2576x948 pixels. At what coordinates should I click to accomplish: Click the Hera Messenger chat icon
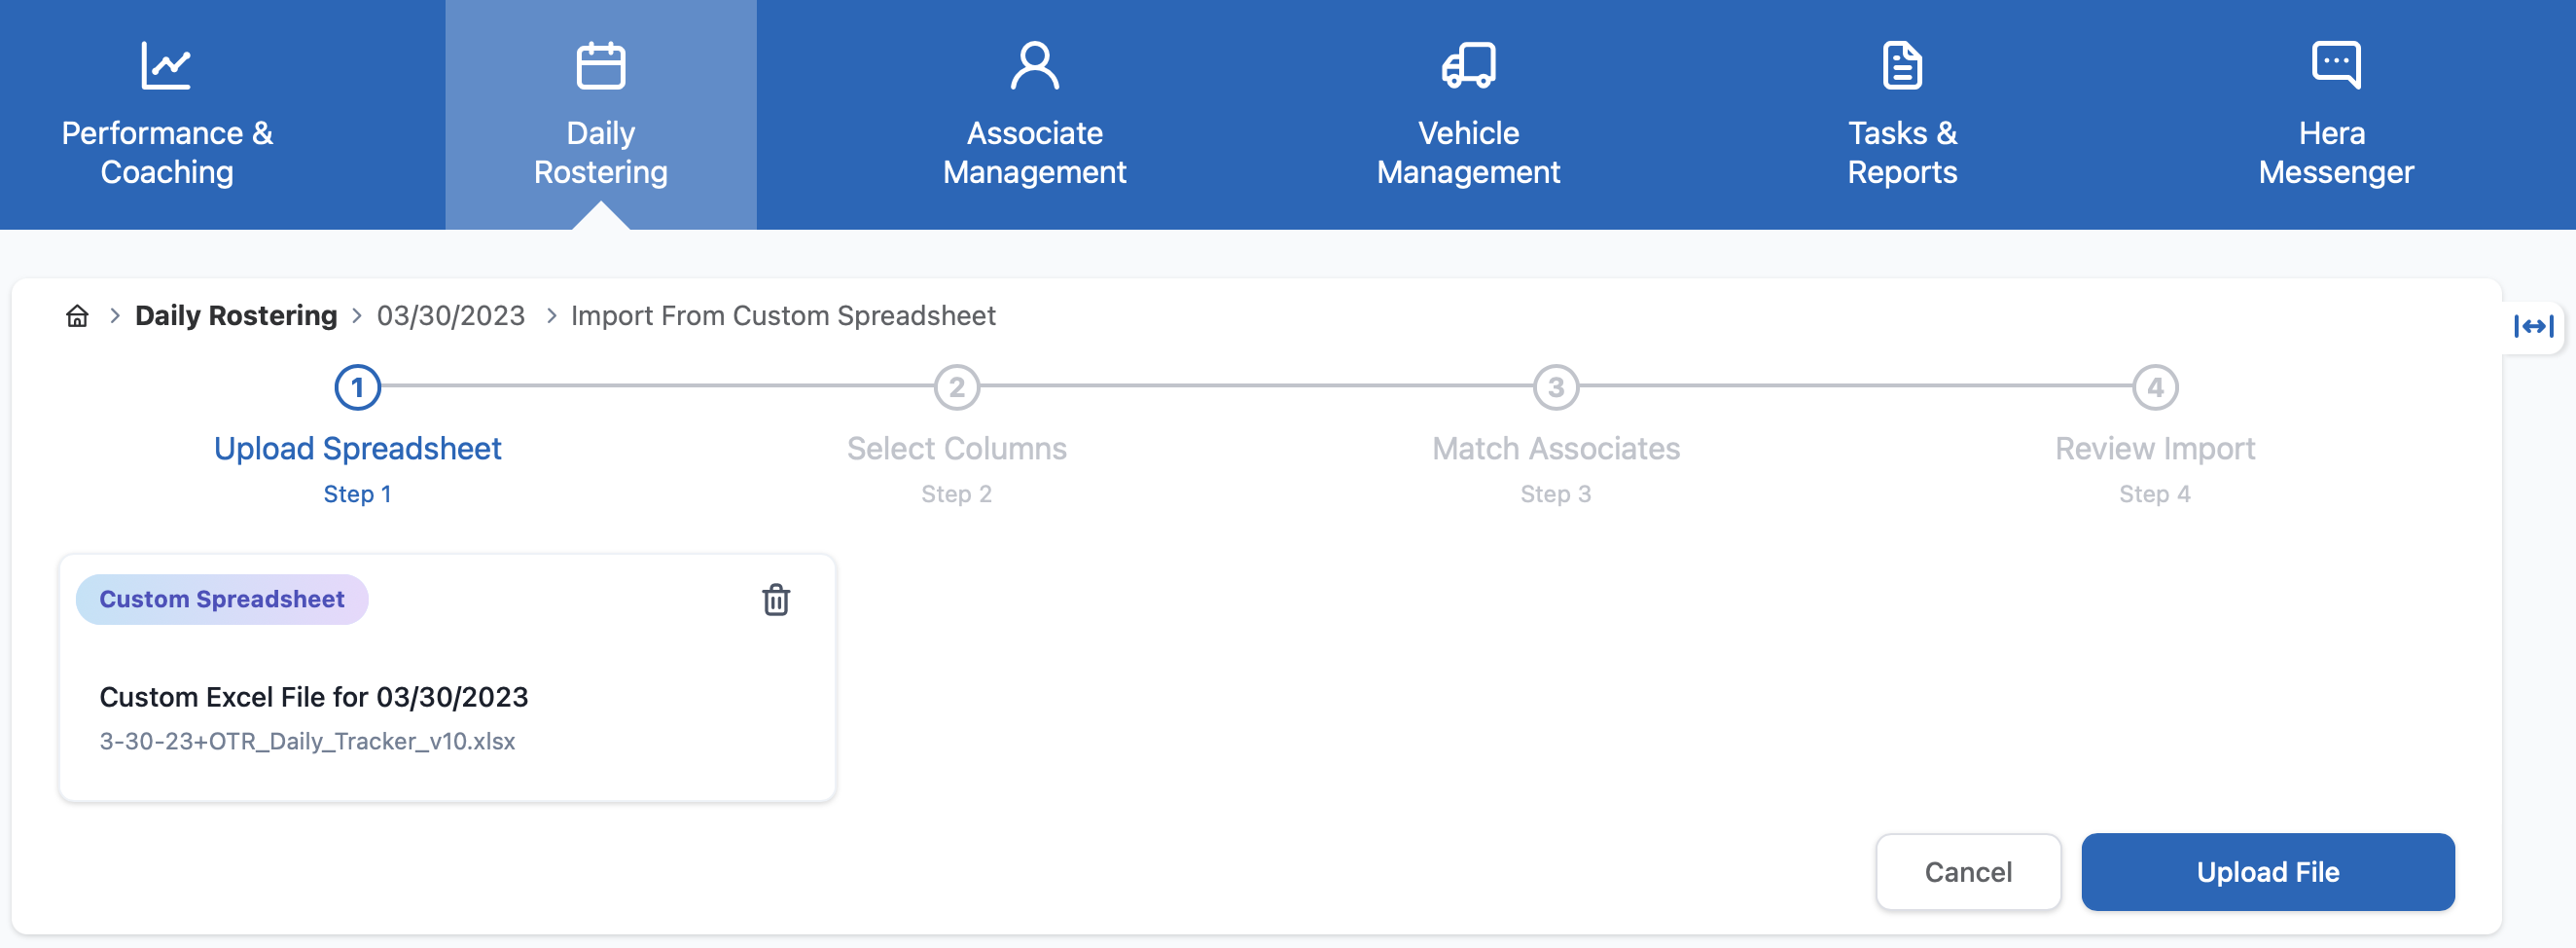(2335, 66)
